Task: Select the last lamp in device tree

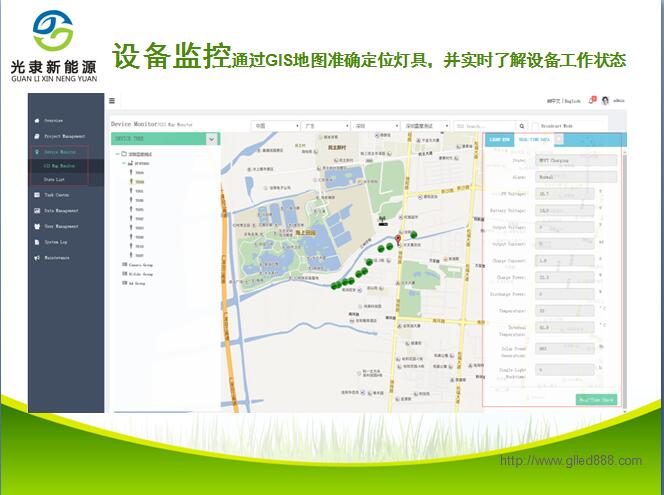Action: (137, 255)
